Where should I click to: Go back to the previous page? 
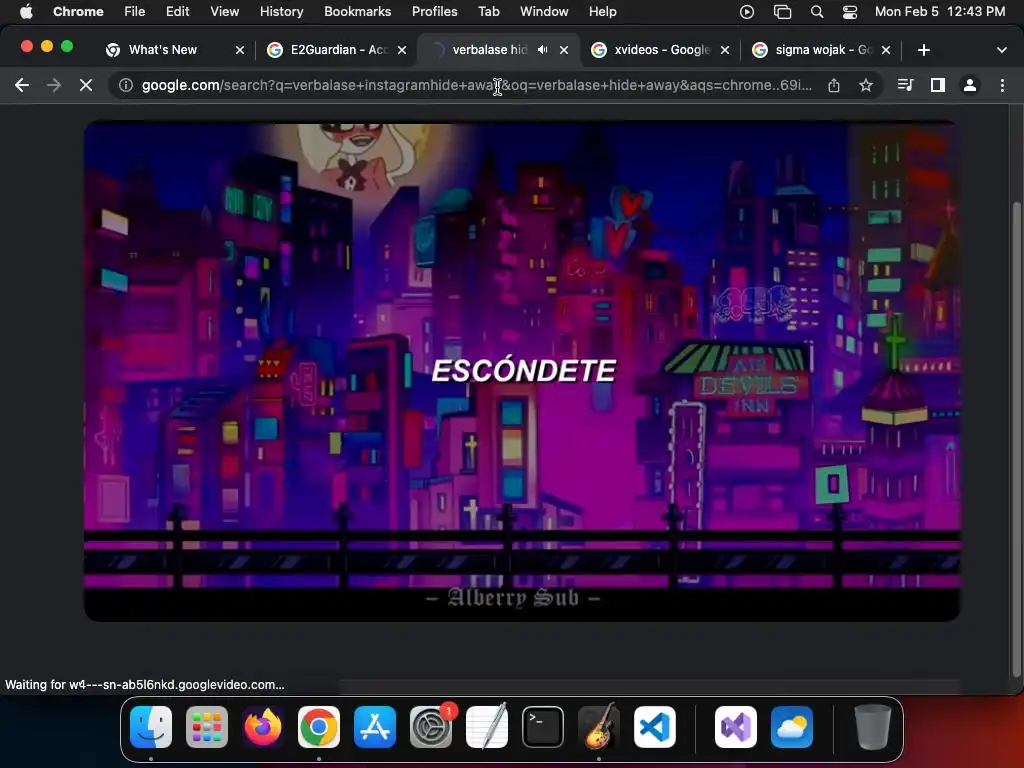point(22,85)
